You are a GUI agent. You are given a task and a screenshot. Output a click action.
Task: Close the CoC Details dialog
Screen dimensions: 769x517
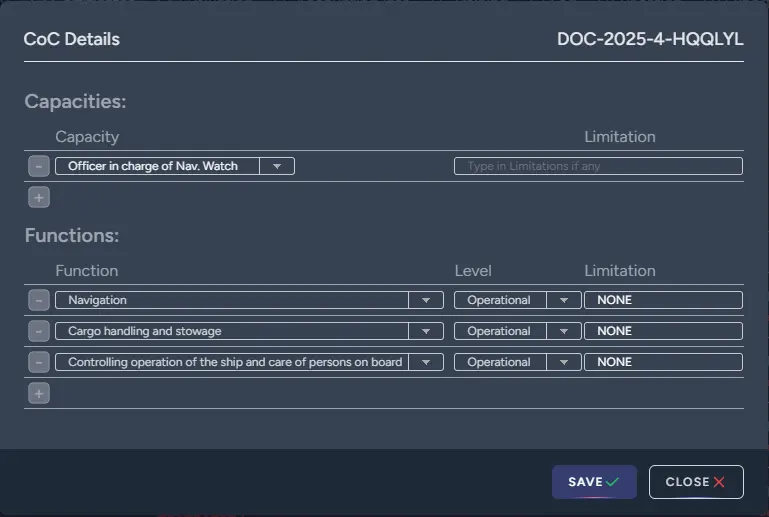696,482
